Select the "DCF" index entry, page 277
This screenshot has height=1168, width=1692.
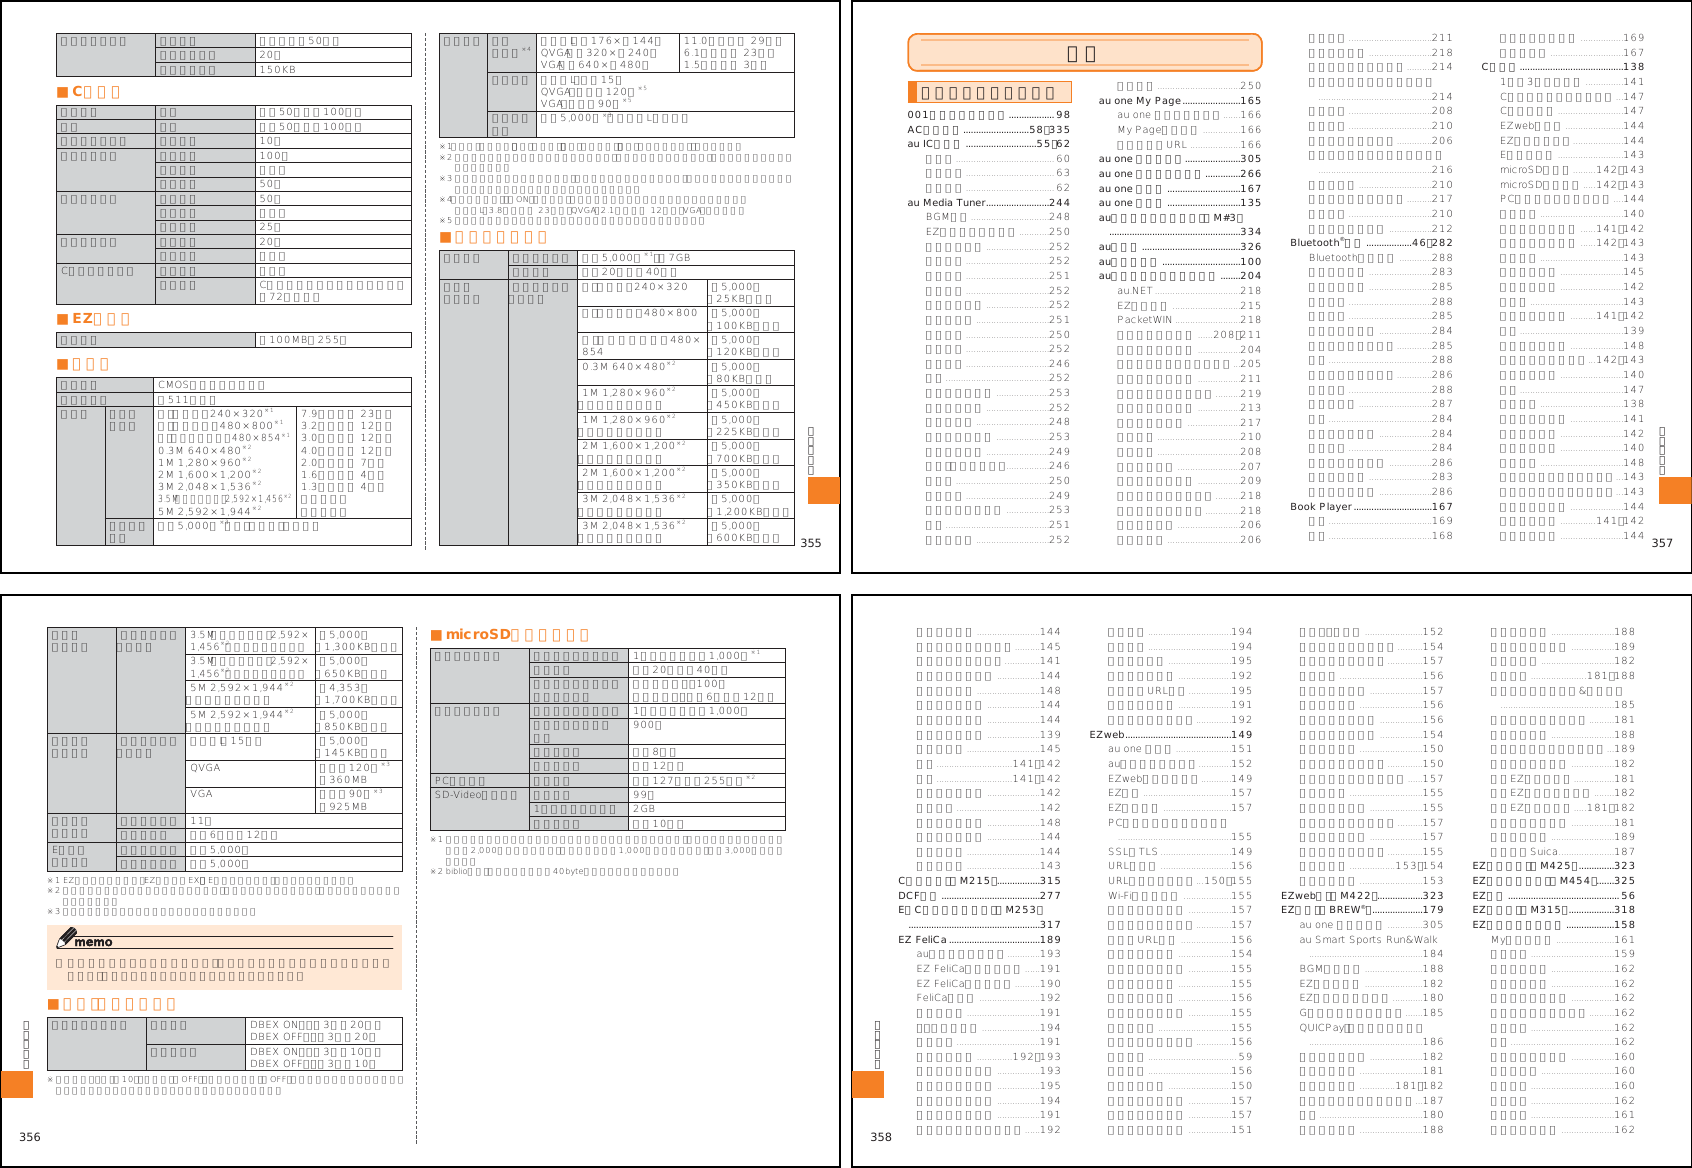979,896
